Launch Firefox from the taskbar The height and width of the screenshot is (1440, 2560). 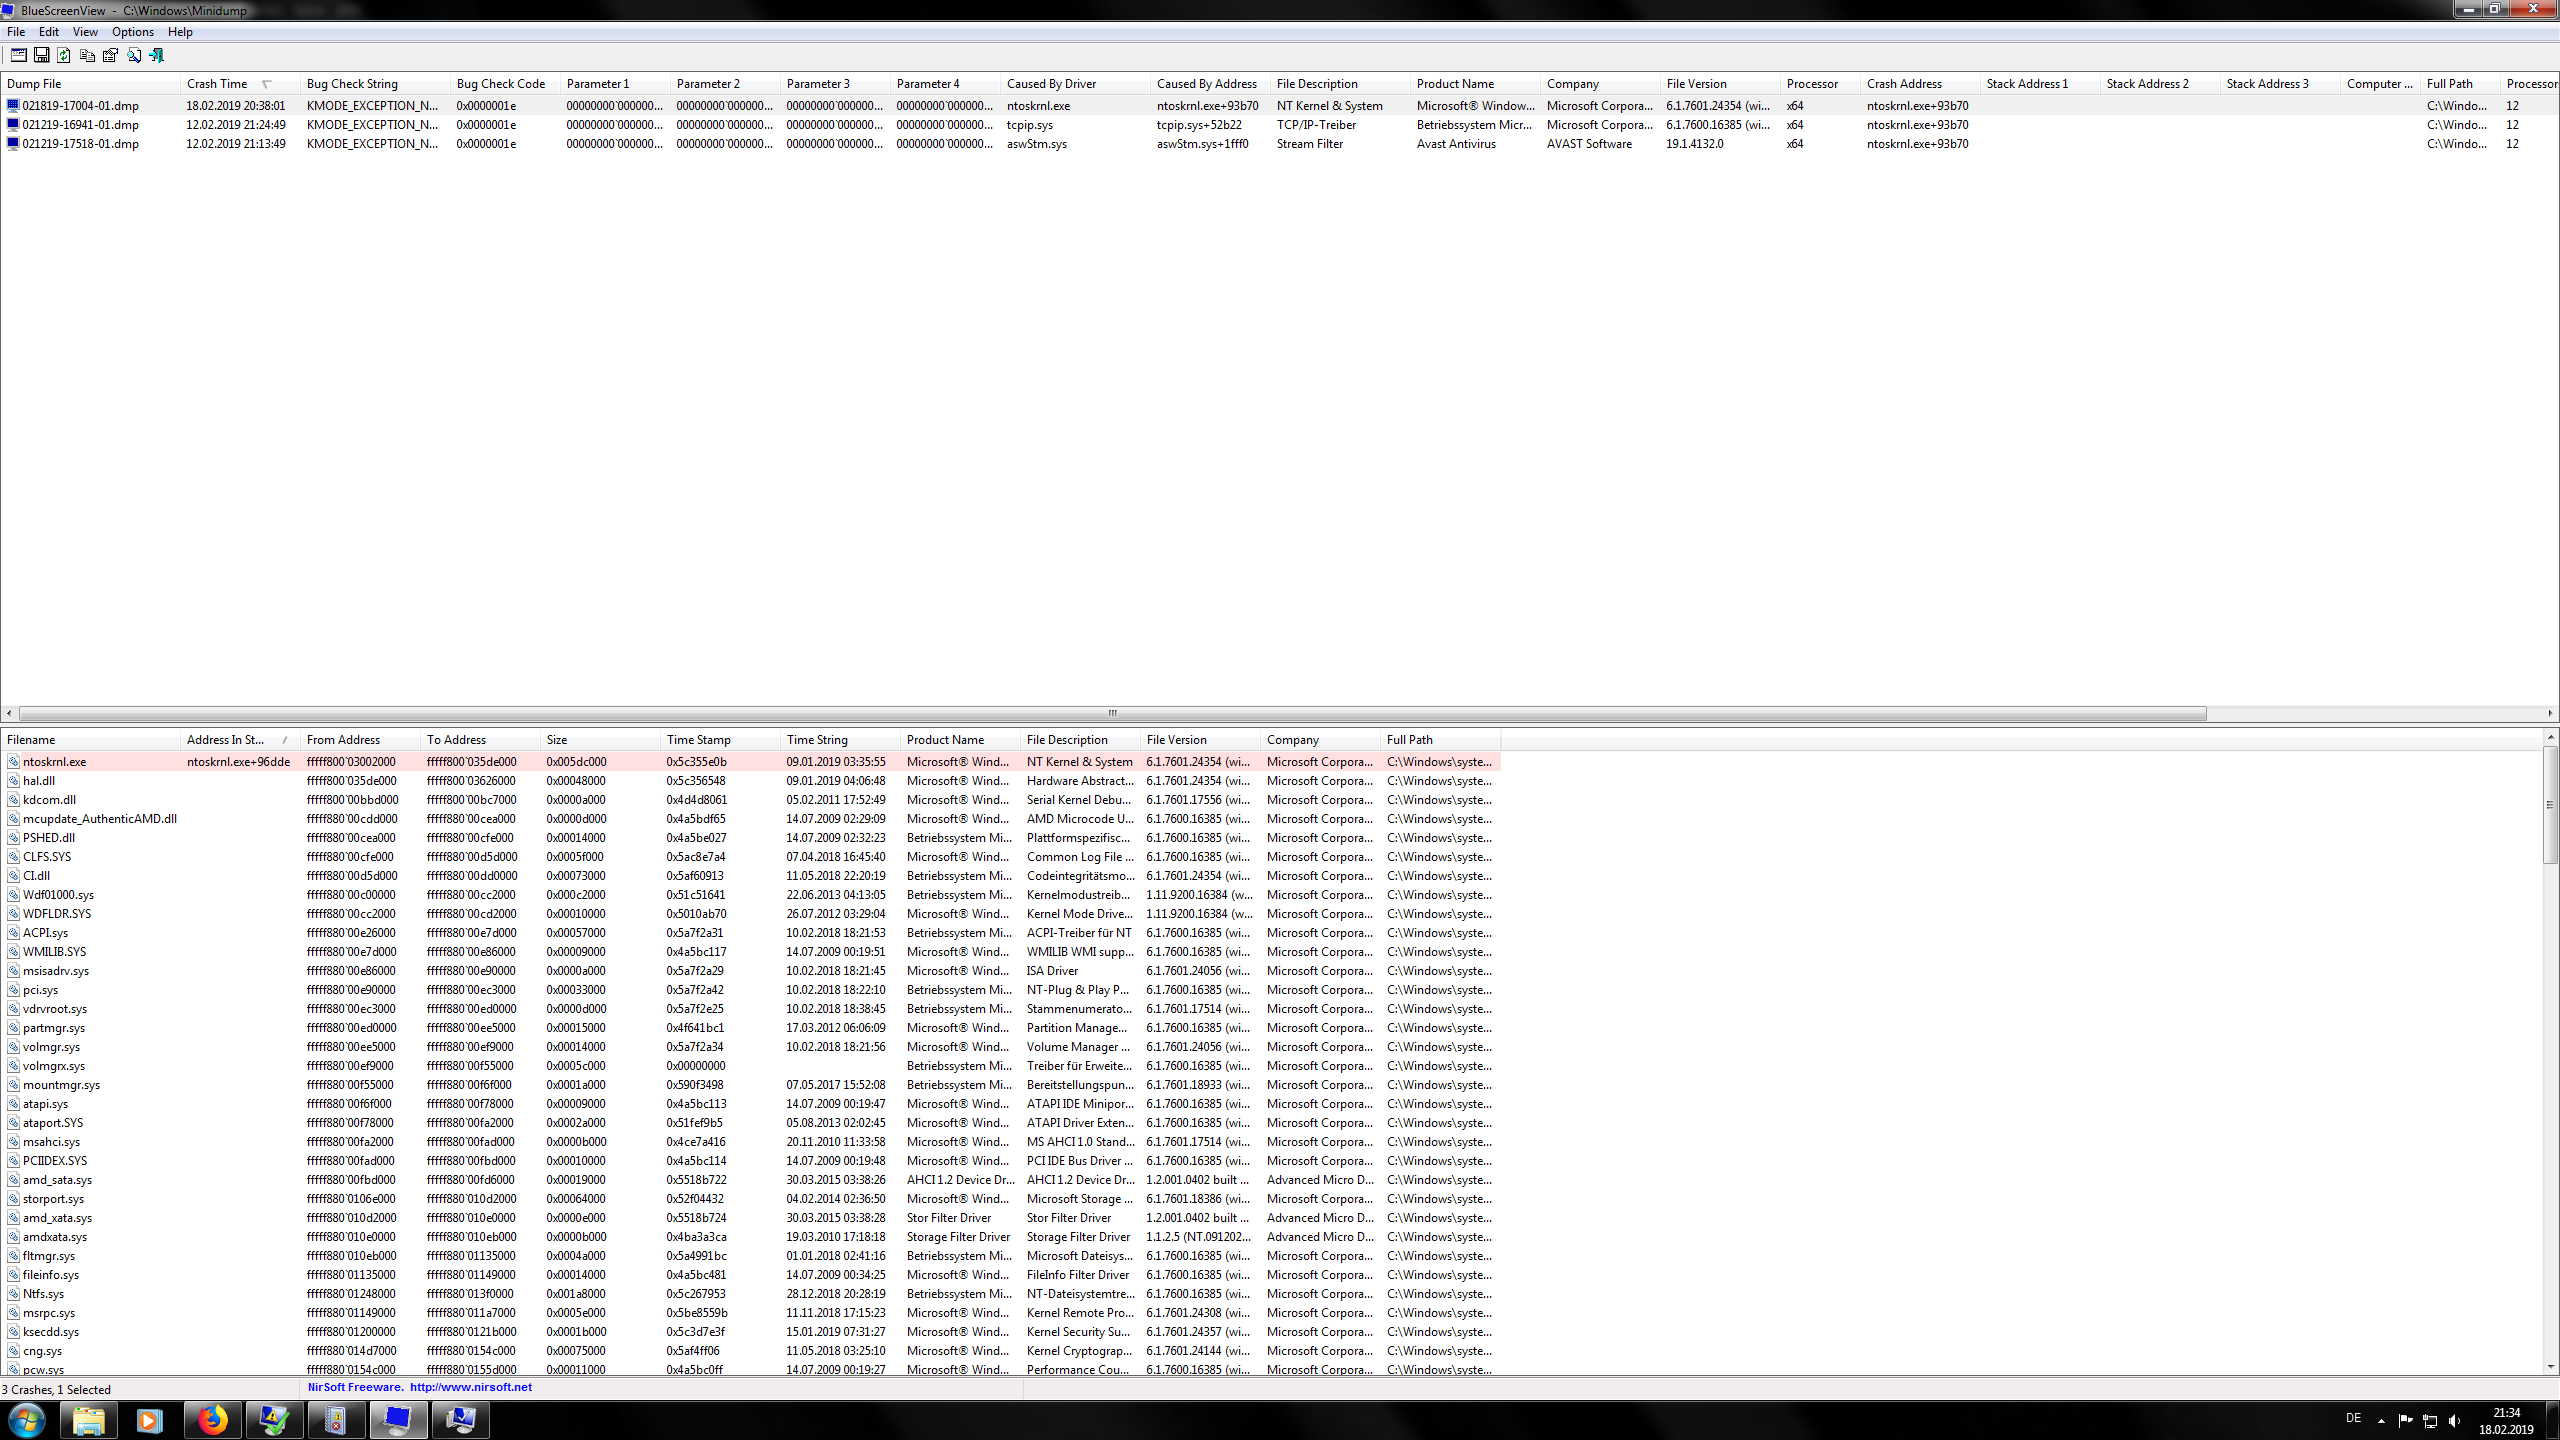click(x=213, y=1419)
